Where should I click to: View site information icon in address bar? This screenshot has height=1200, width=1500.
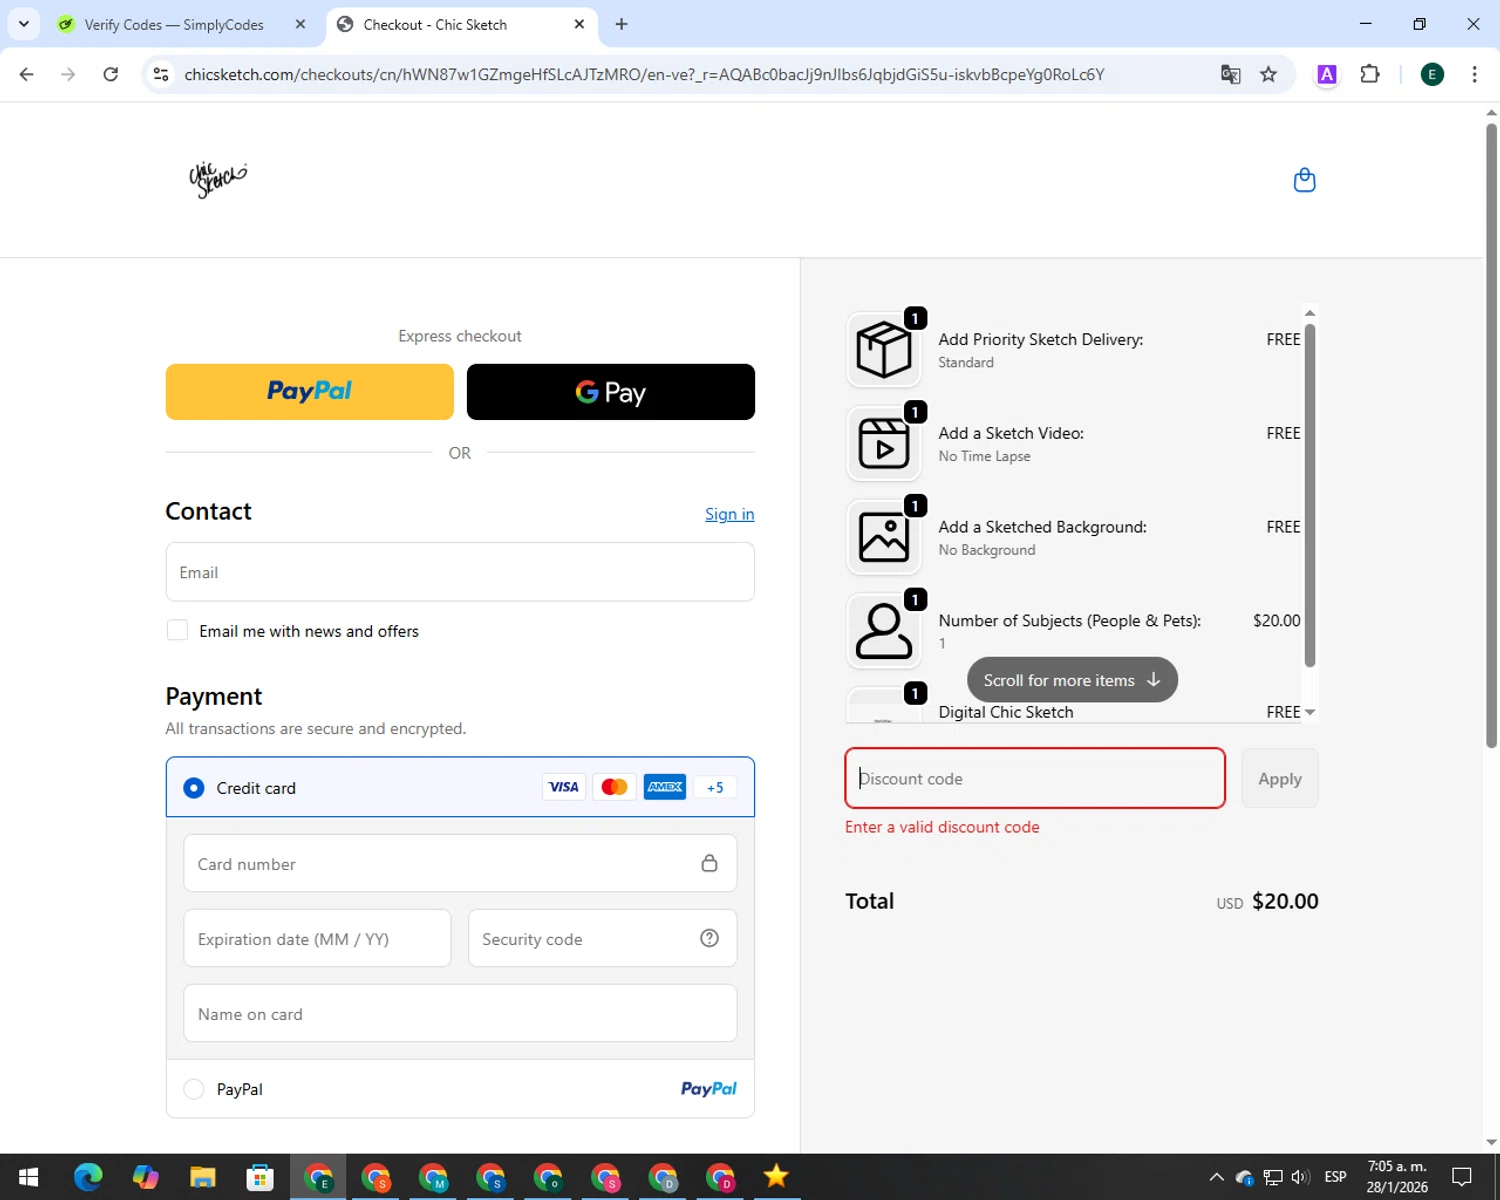(x=161, y=74)
